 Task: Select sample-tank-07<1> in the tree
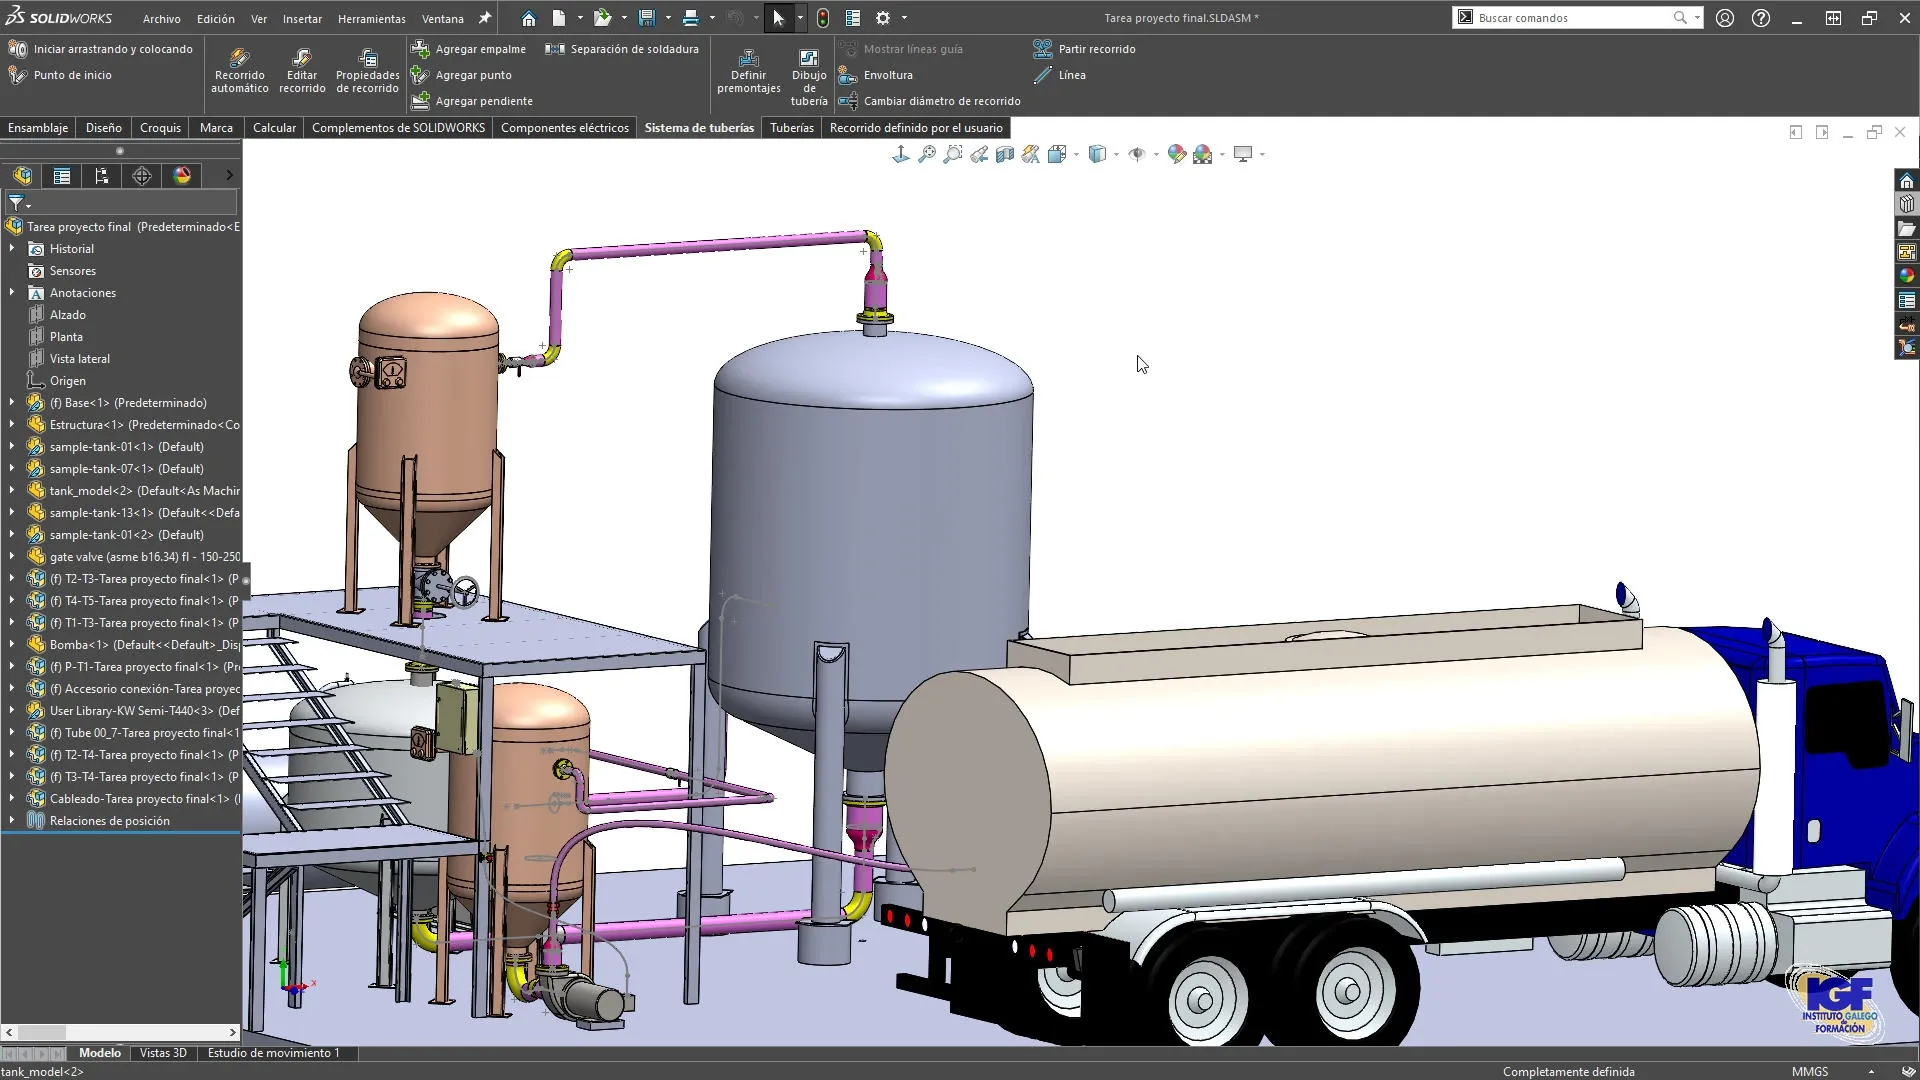pos(126,469)
